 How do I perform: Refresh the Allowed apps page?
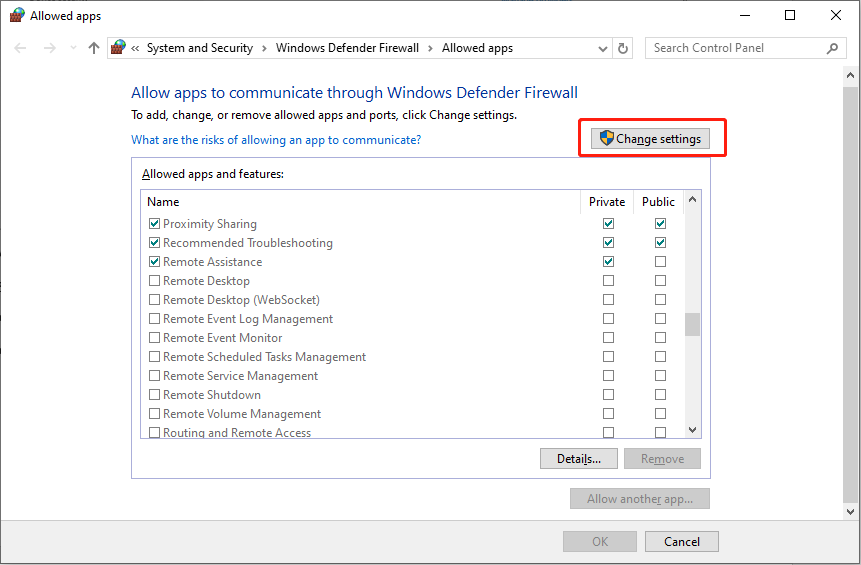click(x=623, y=48)
